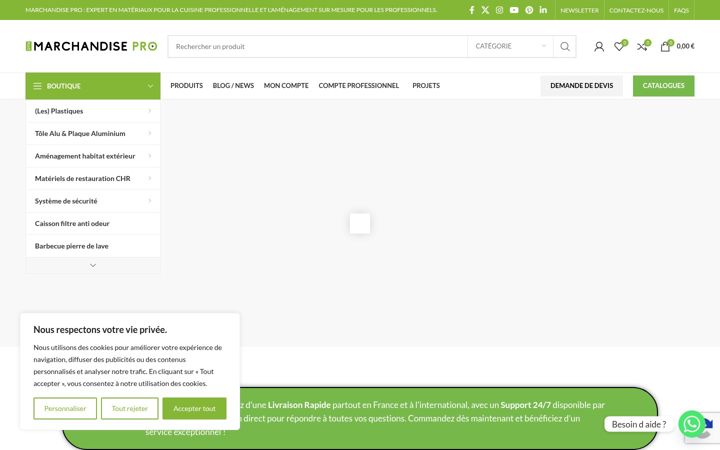
Task: Open the FAQs link
Action: tap(681, 10)
